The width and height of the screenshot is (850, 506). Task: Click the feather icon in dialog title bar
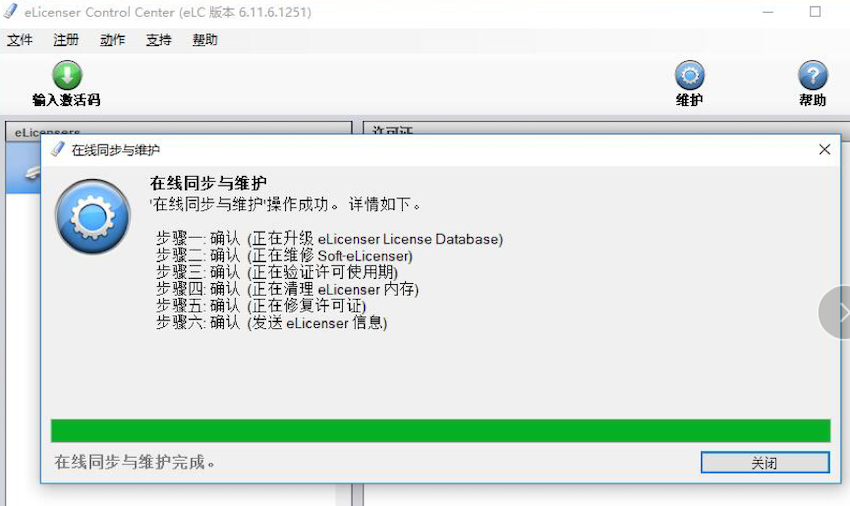[x=57, y=149]
